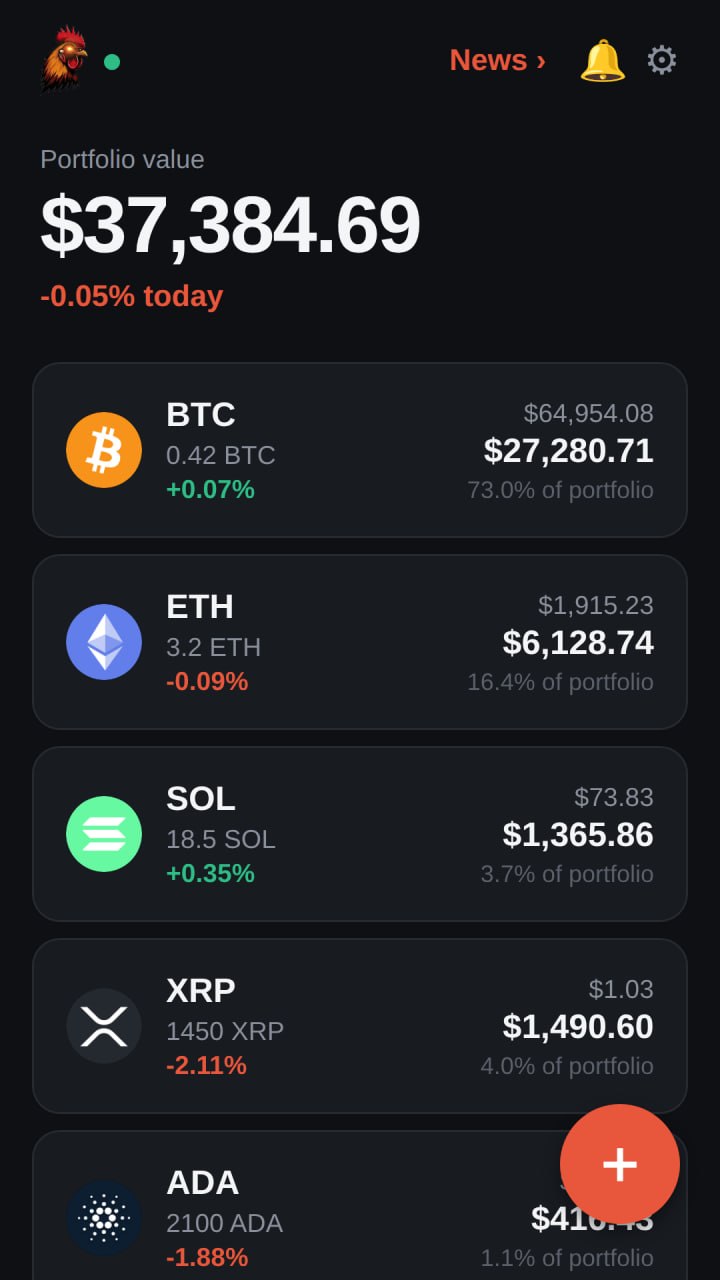The height and width of the screenshot is (1280, 720).
Task: Open the BTC holding card
Action: click(360, 450)
